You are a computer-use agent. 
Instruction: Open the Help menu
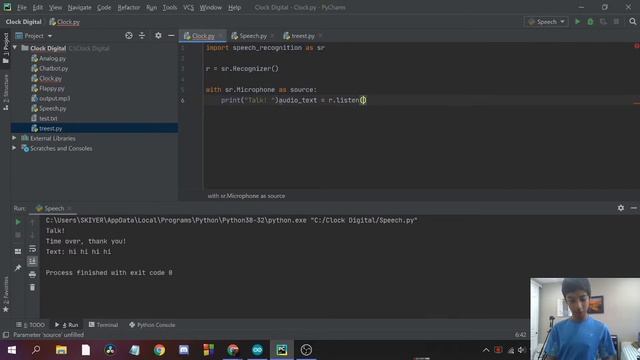[234, 7]
